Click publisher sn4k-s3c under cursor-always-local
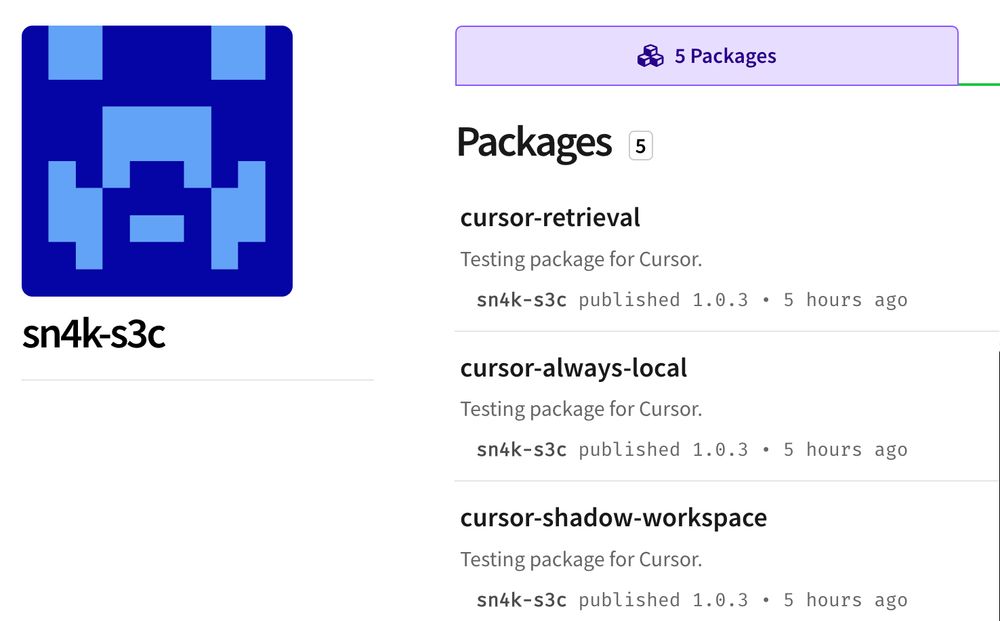The height and width of the screenshot is (621, 1000). (521, 450)
